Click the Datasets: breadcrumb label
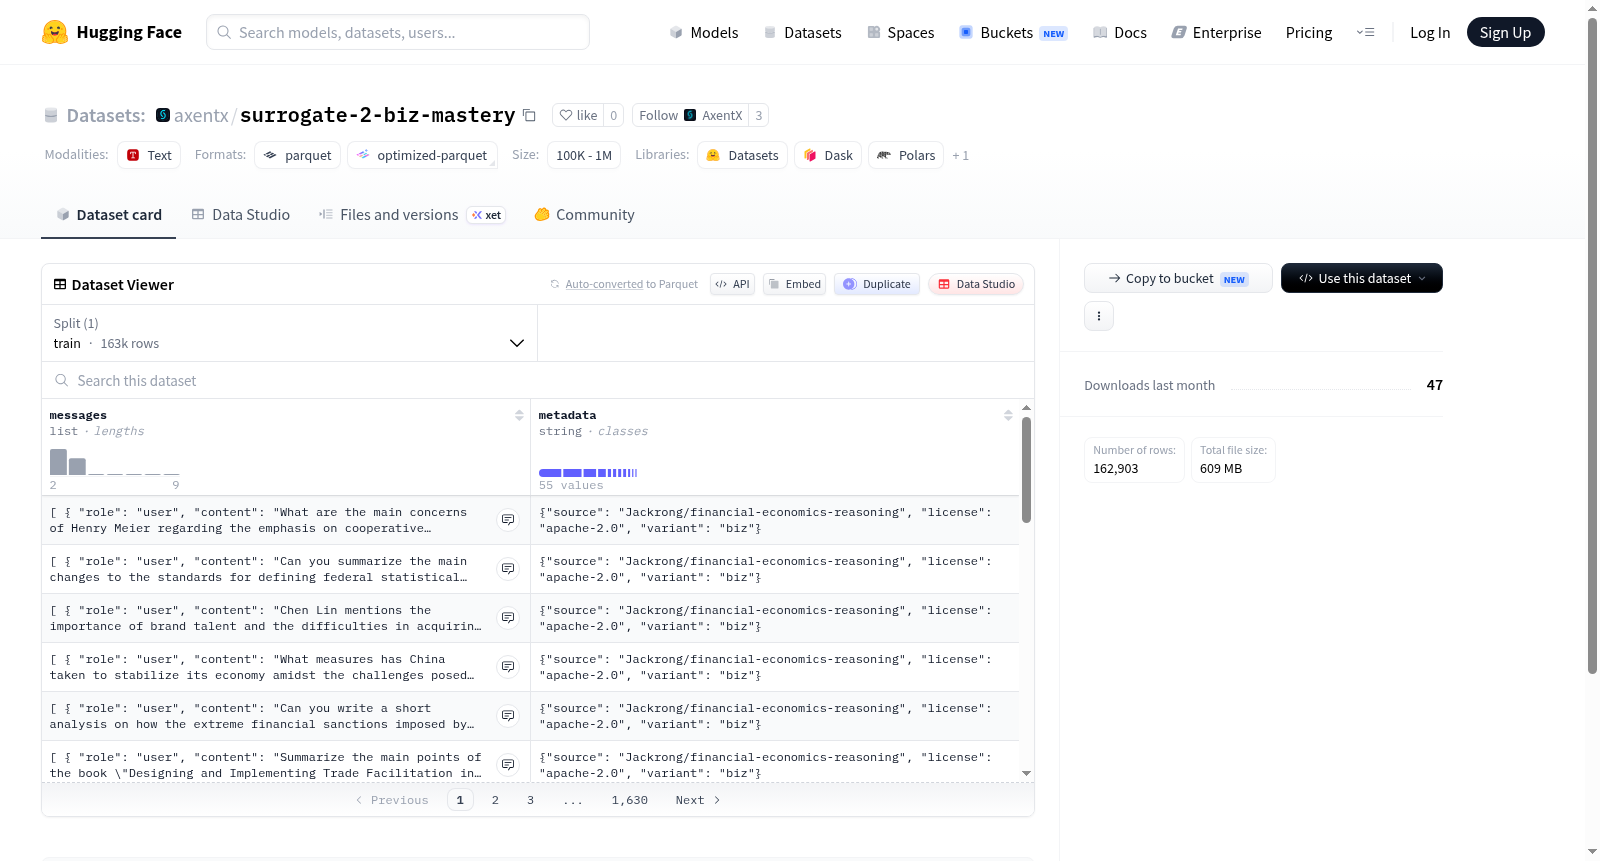 [x=106, y=116]
